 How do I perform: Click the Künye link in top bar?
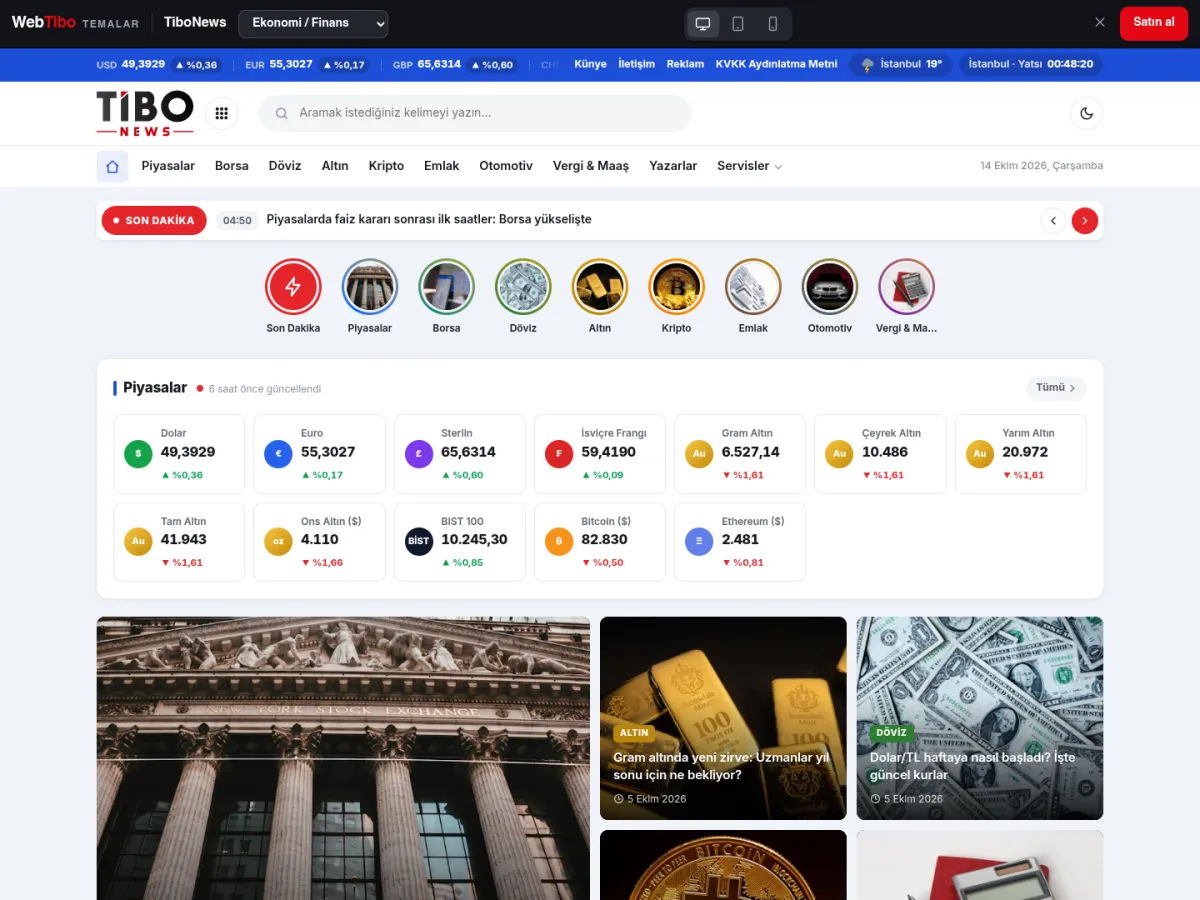tap(590, 64)
